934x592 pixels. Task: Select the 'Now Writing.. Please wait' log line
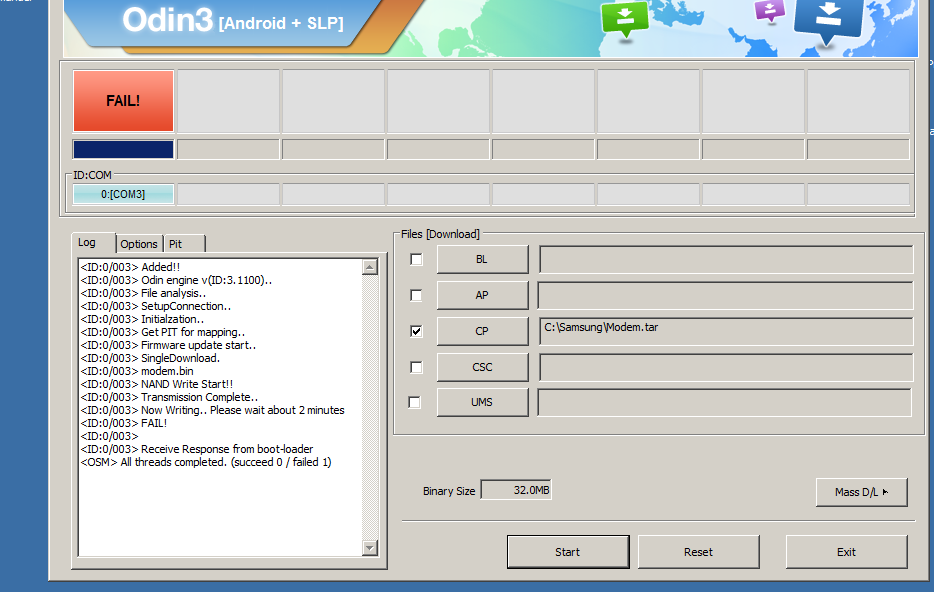tap(213, 410)
